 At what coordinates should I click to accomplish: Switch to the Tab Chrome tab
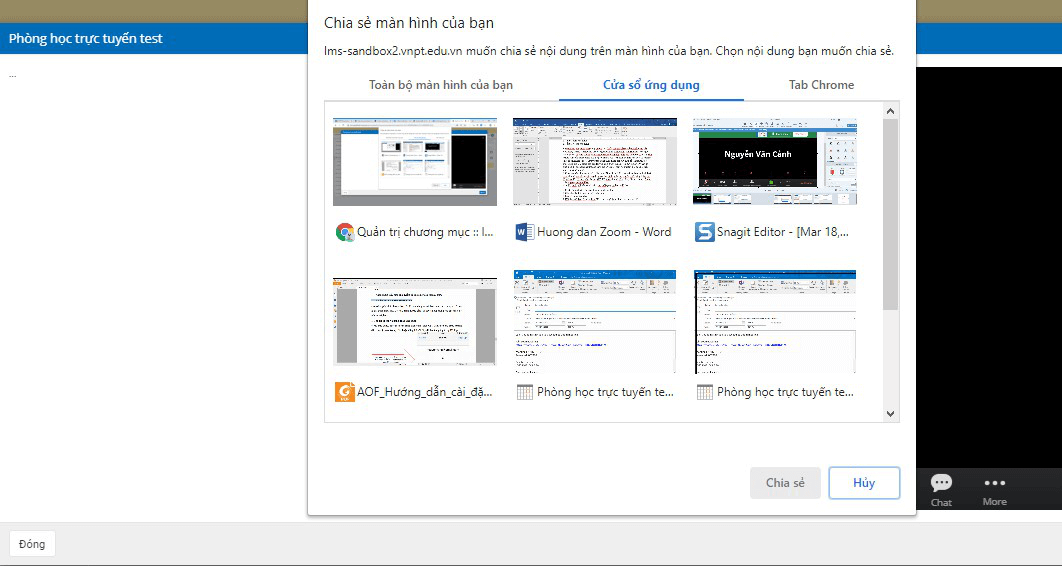pyautogui.click(x=821, y=85)
